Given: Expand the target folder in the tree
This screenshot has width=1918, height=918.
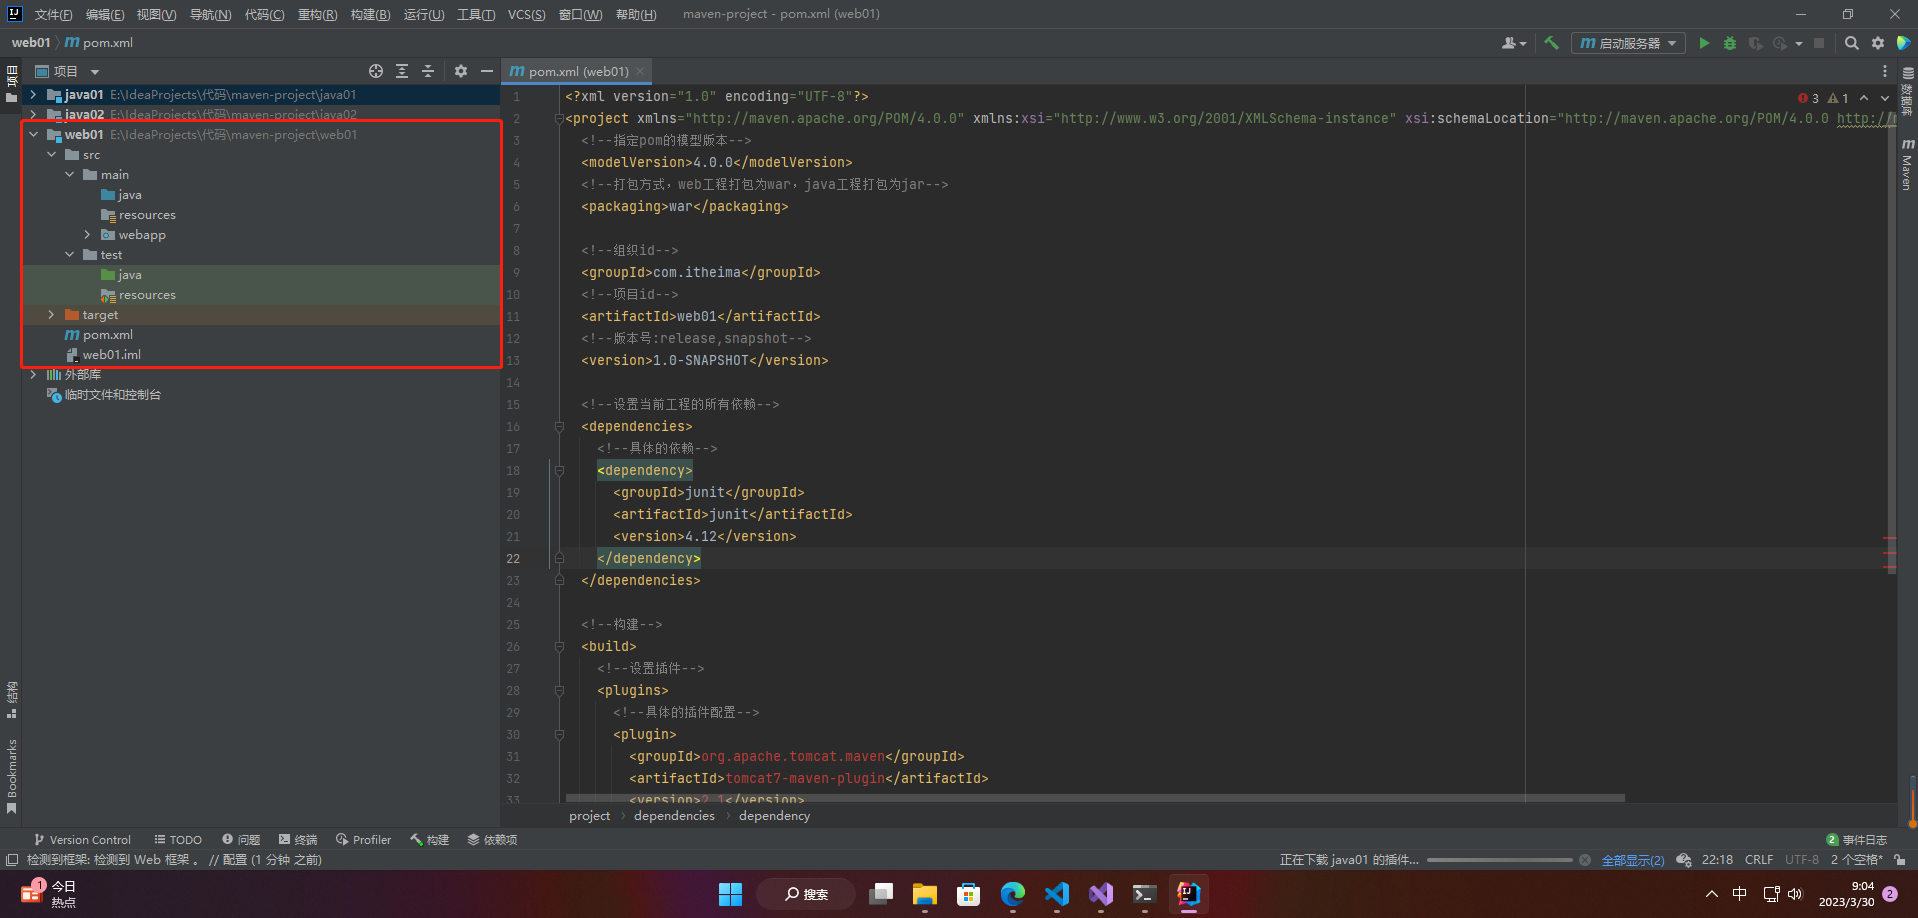Looking at the screenshot, I should 52,315.
